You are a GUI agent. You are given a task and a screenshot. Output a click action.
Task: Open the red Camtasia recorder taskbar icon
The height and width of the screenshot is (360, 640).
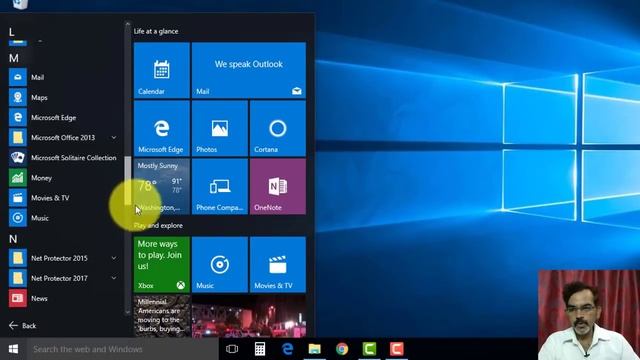[x=396, y=349]
